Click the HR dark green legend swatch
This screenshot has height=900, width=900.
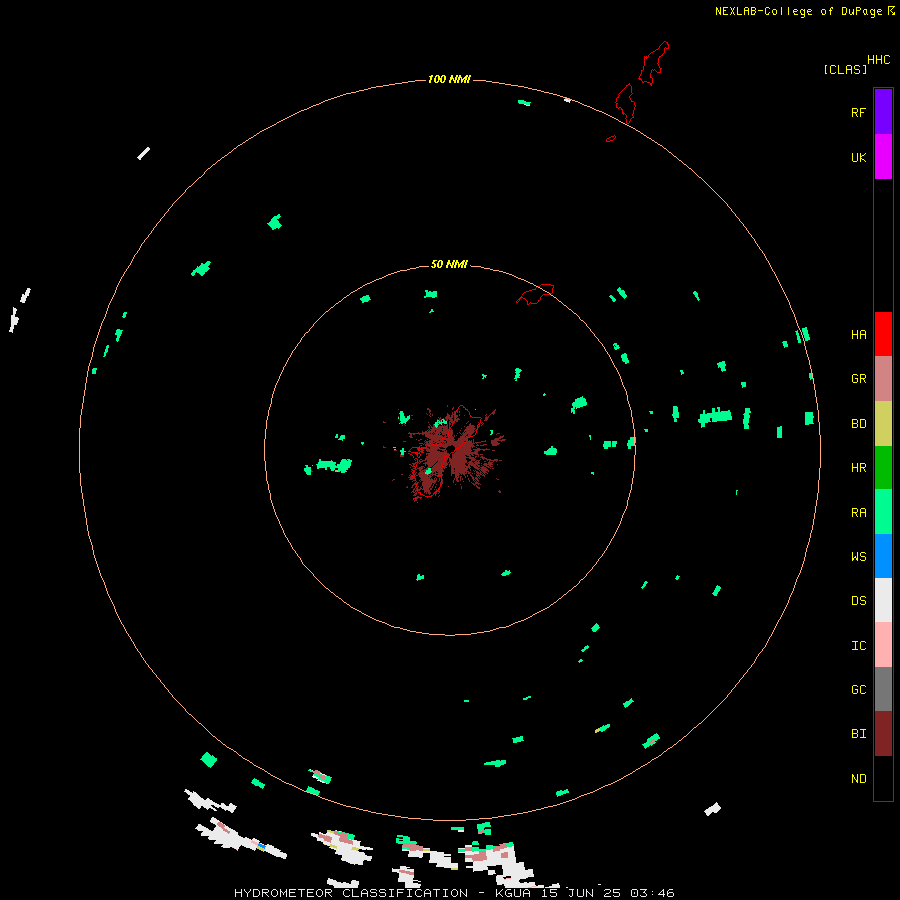pyautogui.click(x=883, y=467)
